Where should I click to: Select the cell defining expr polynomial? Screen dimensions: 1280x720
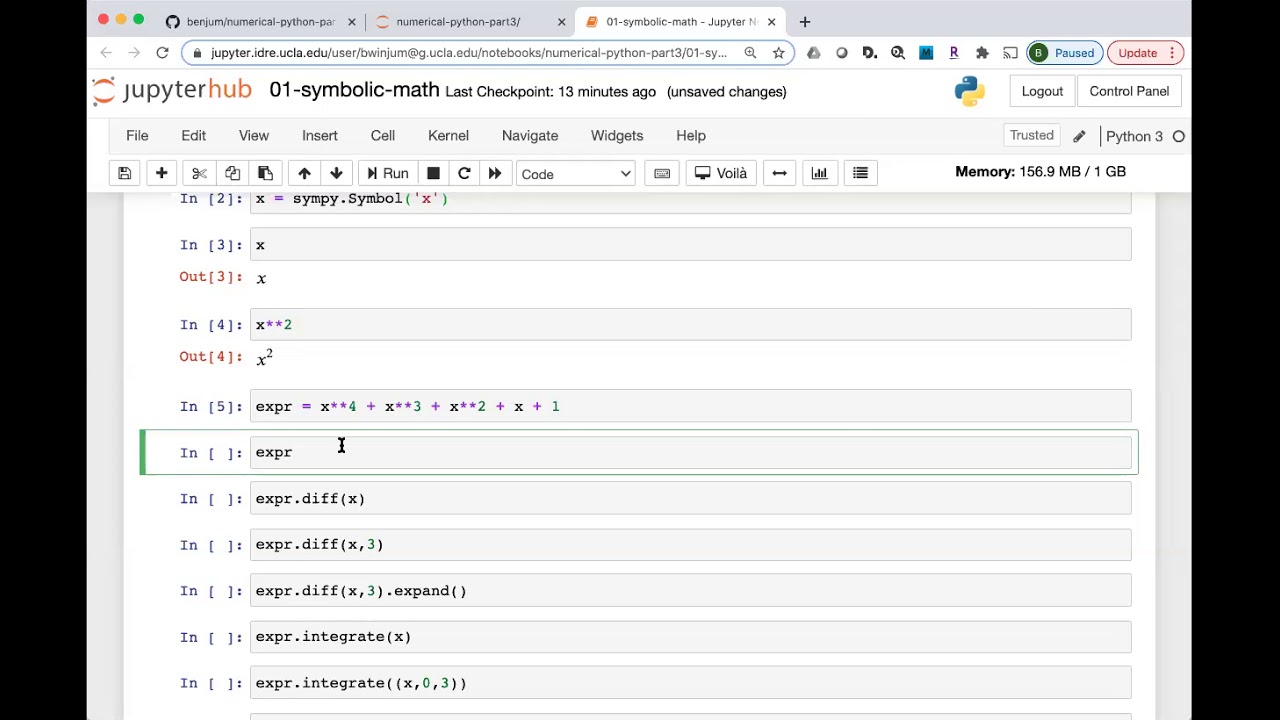(x=691, y=406)
